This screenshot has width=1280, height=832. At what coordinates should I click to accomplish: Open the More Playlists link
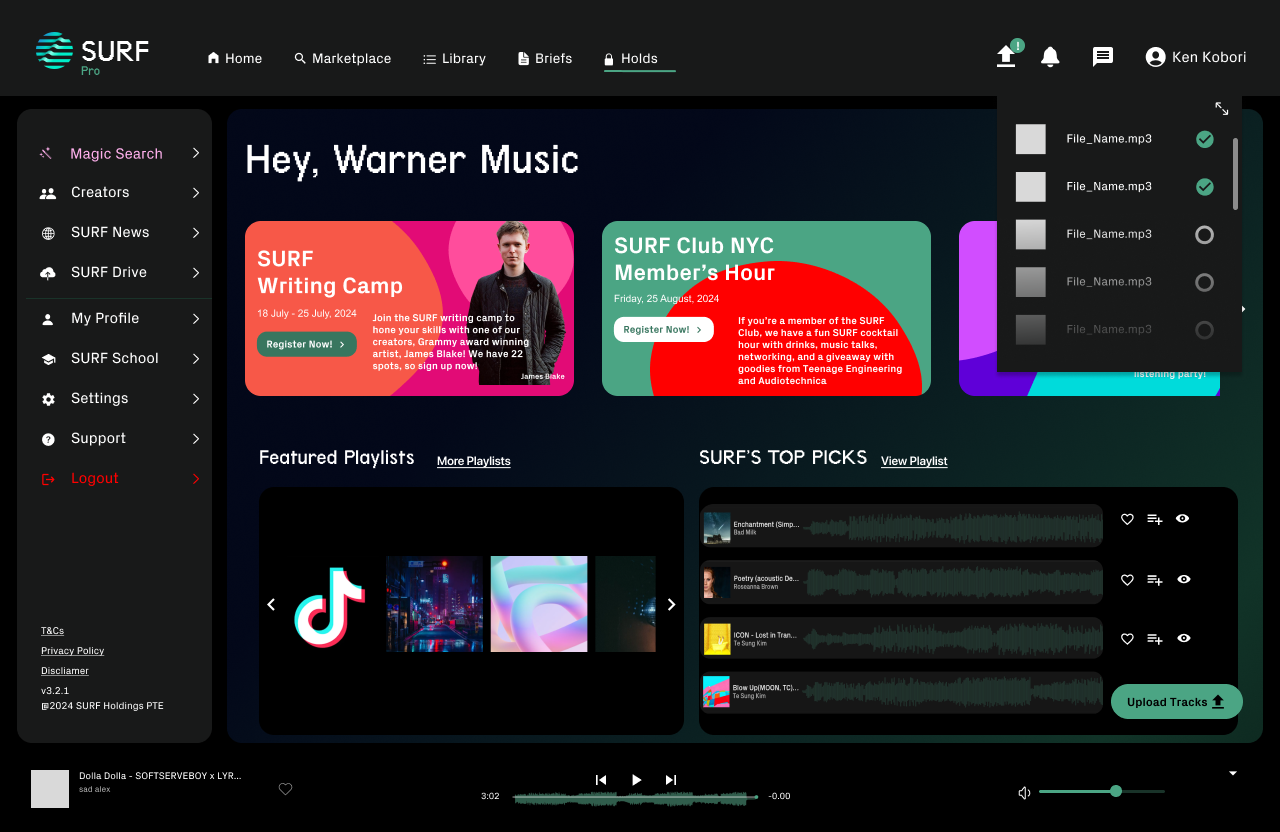[x=474, y=462]
